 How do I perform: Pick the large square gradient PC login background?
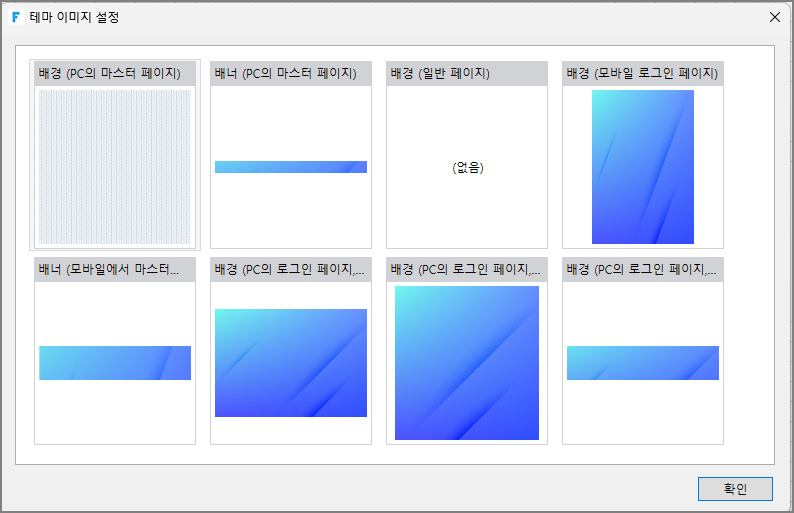467,363
